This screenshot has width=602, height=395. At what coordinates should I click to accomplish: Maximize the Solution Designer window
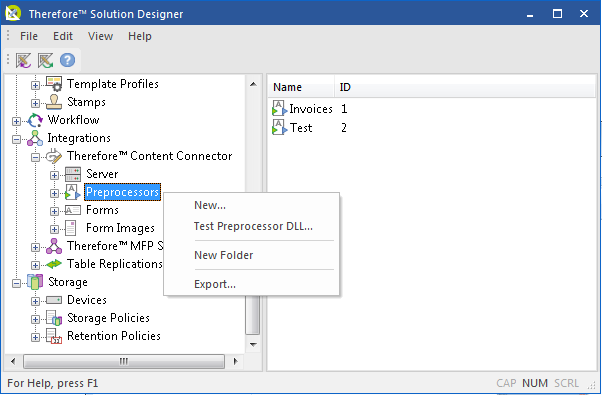[557, 14]
